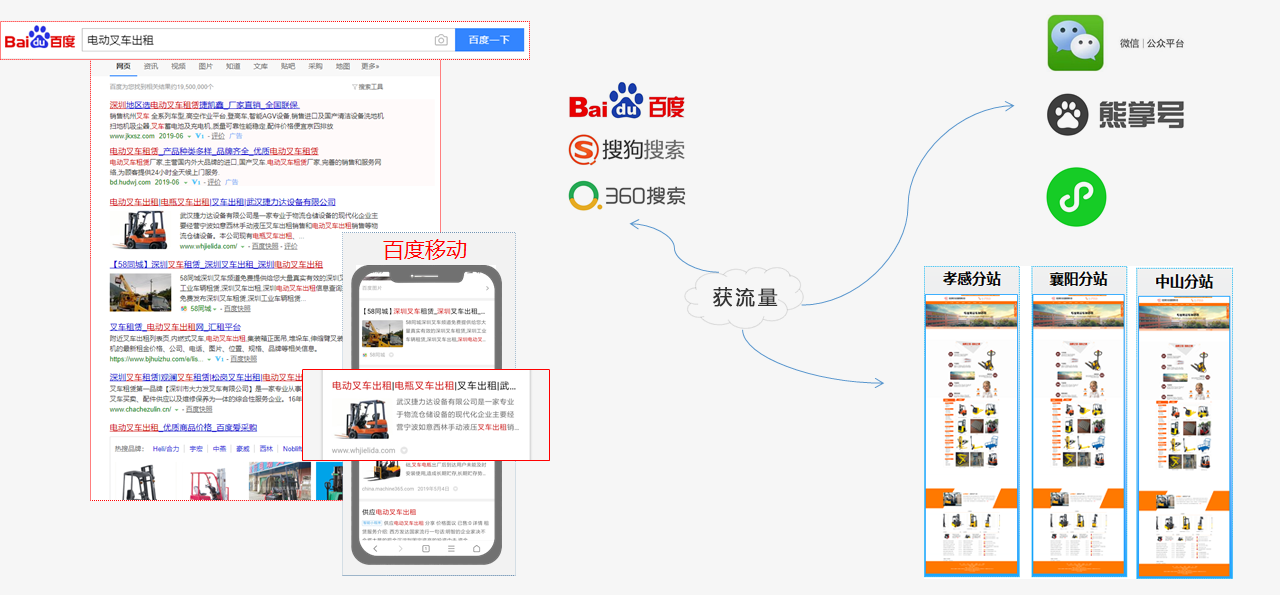This screenshot has width=1280, height=595.
Task: Click the 微信|公众平台 label
Action: click(x=1152, y=44)
